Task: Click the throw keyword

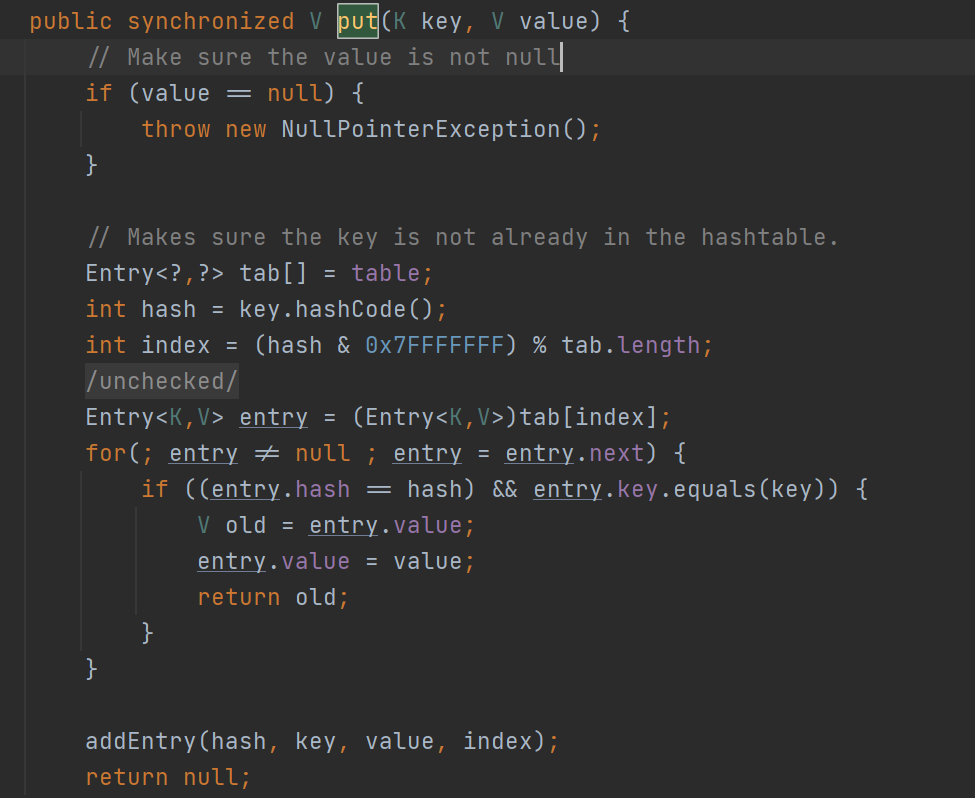Action: point(176,129)
